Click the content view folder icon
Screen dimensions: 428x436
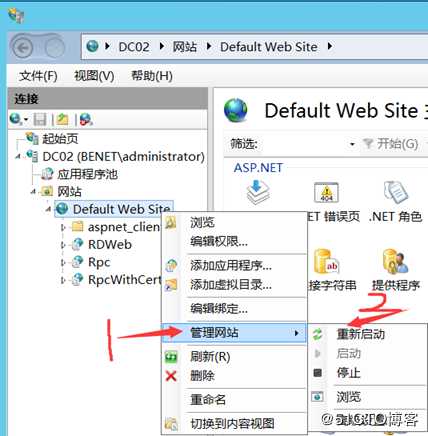point(171,424)
